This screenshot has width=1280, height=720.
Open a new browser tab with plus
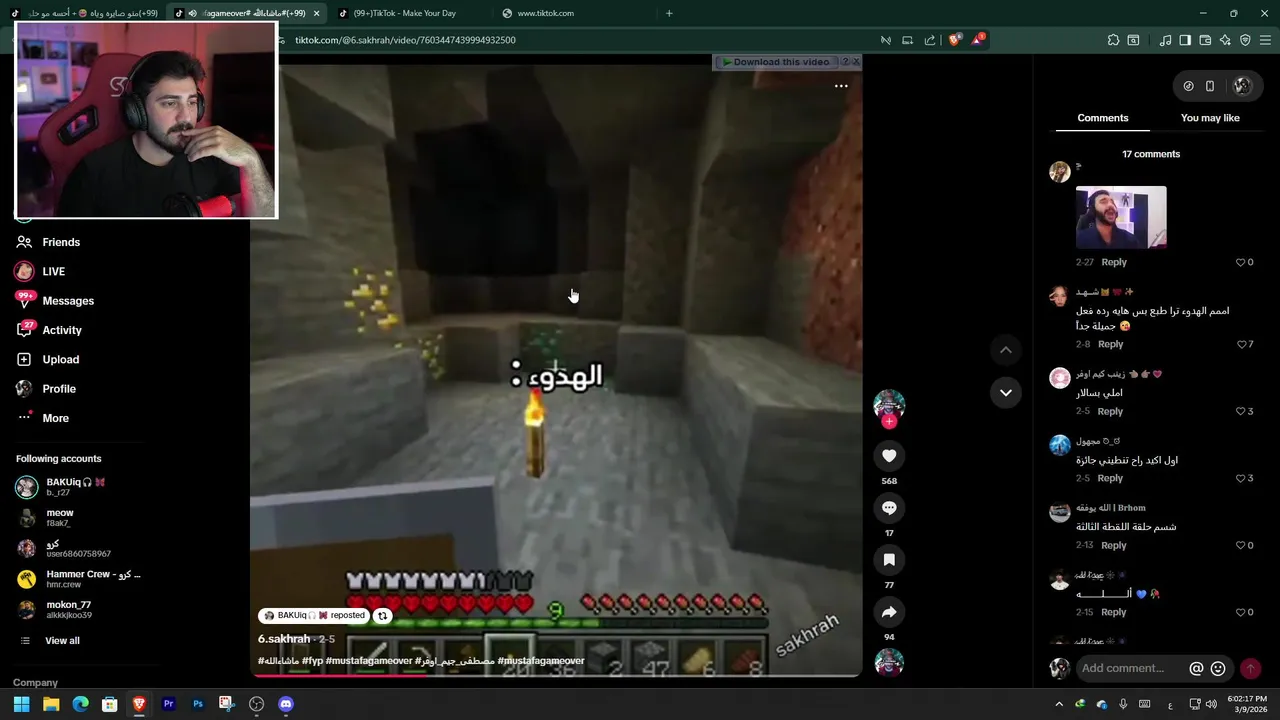pyautogui.click(x=669, y=13)
